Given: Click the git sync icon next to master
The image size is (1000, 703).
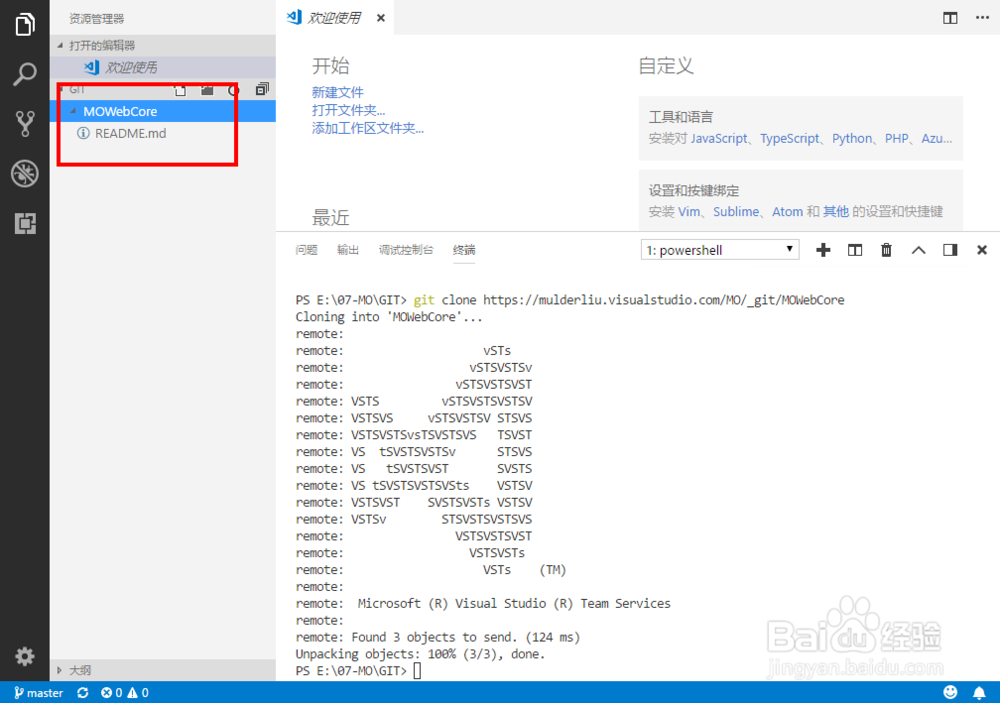Looking at the screenshot, I should click(x=82, y=692).
